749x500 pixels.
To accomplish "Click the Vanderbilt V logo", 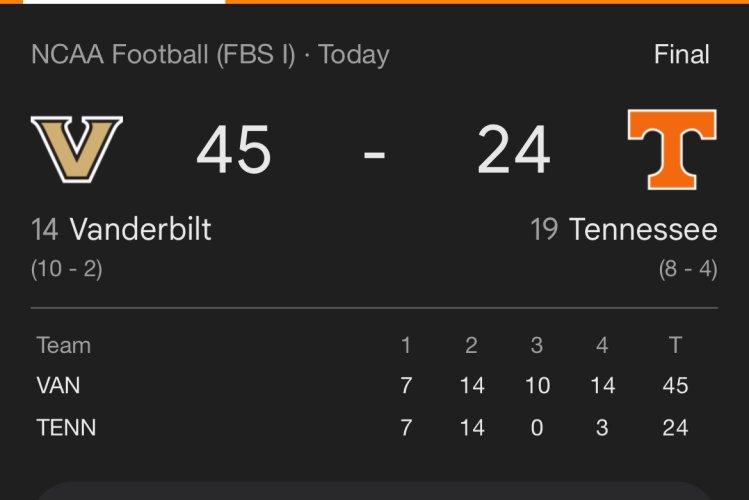I will (77, 149).
